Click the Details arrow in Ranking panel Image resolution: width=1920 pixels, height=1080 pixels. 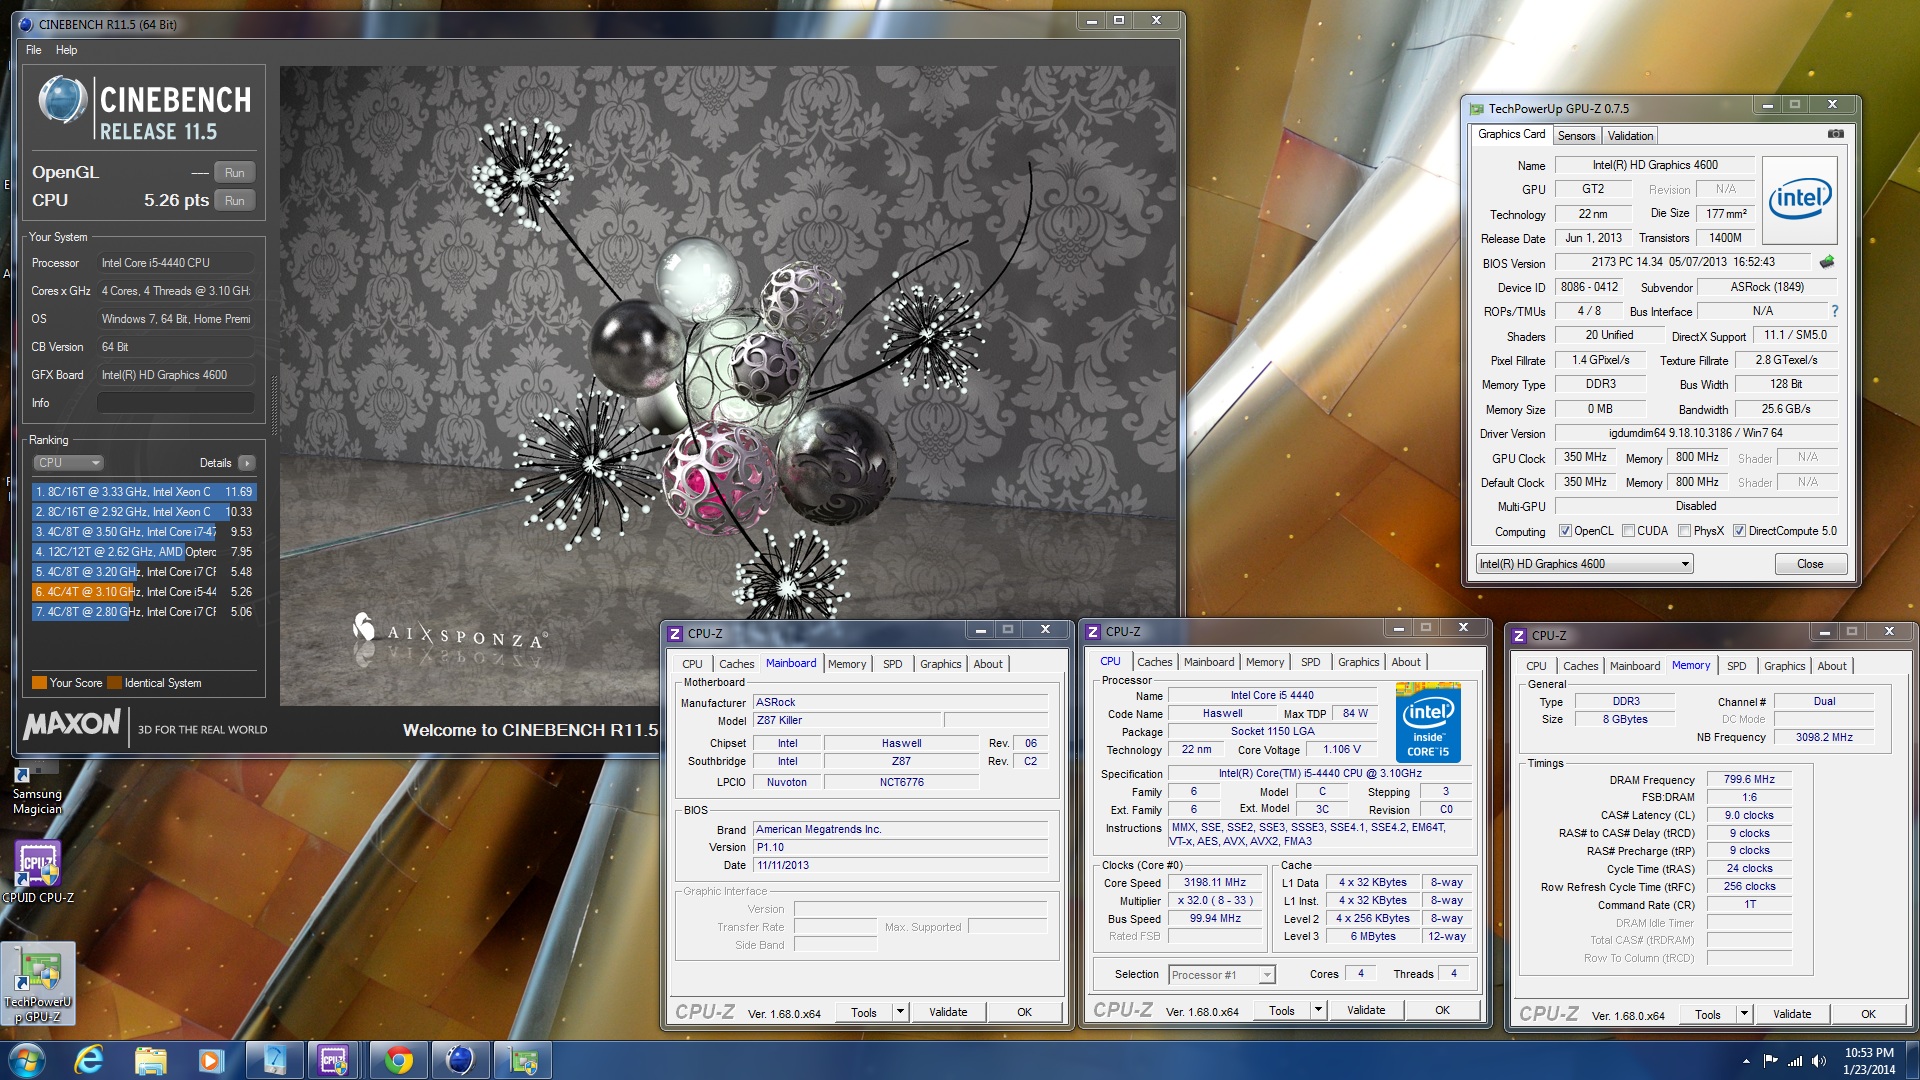[247, 463]
